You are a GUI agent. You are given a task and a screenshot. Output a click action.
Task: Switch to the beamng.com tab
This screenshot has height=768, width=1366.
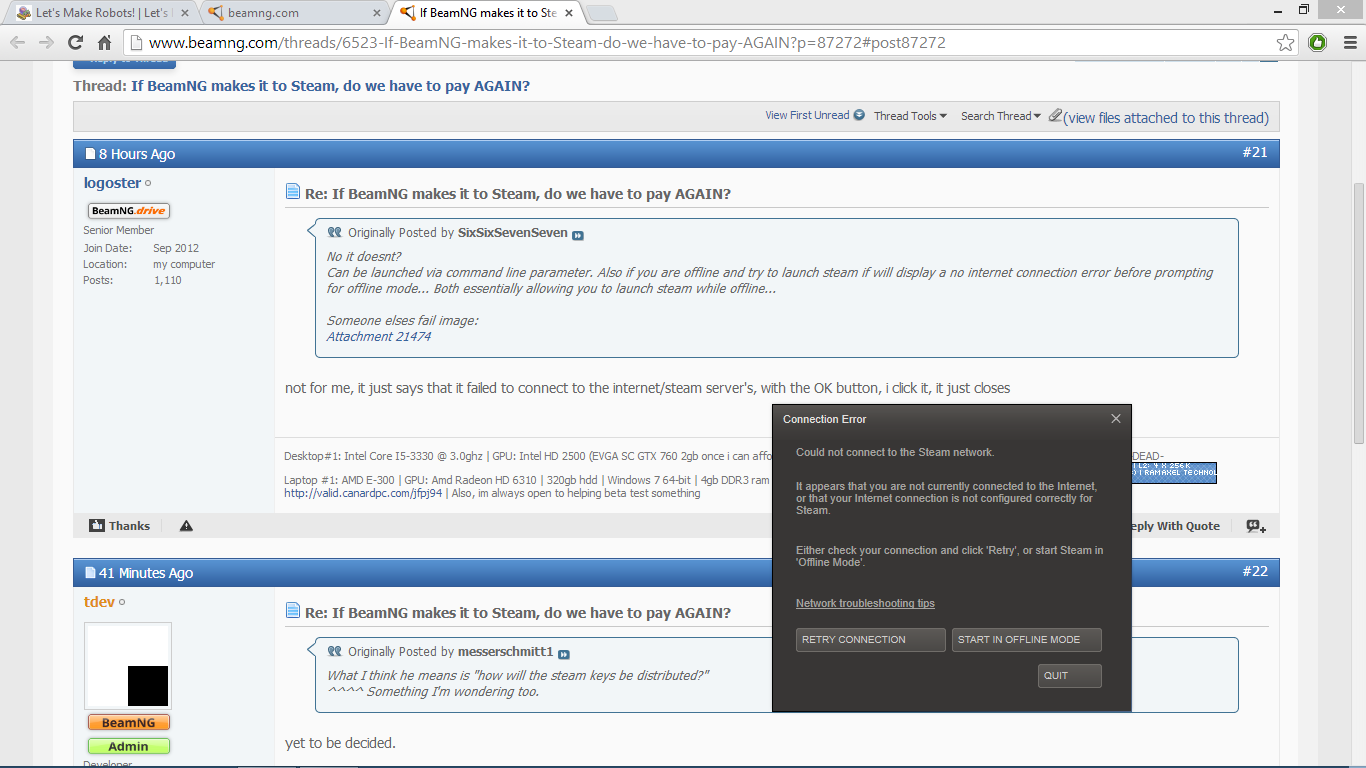coord(290,13)
